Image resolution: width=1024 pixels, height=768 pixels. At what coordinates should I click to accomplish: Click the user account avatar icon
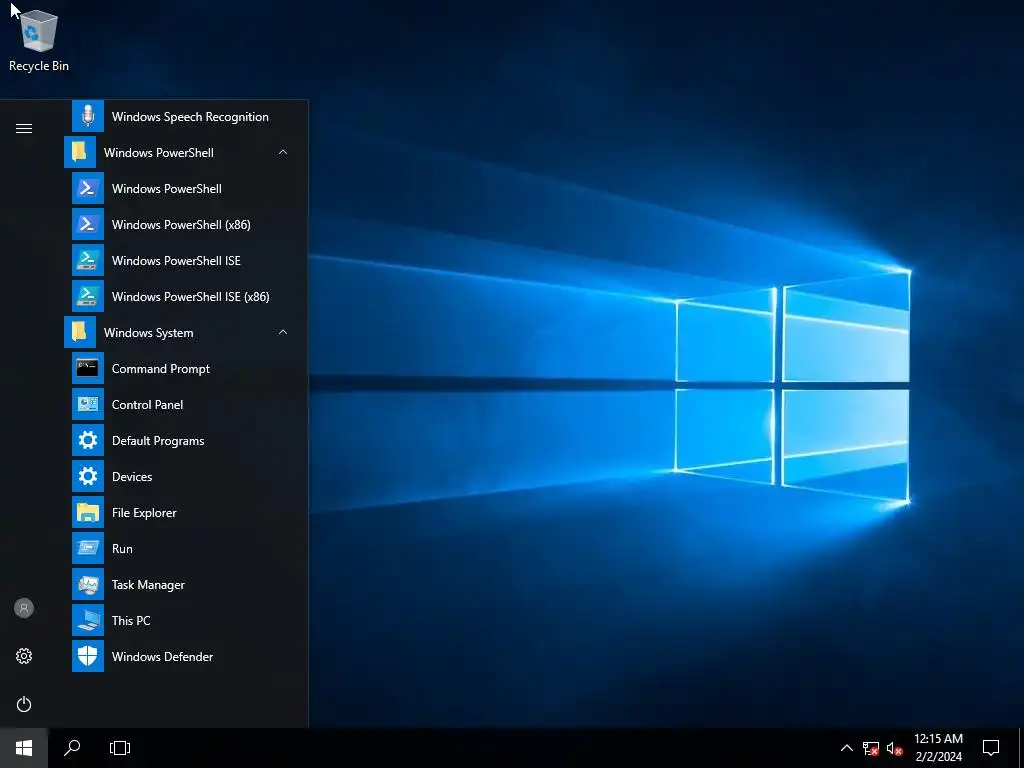point(24,608)
